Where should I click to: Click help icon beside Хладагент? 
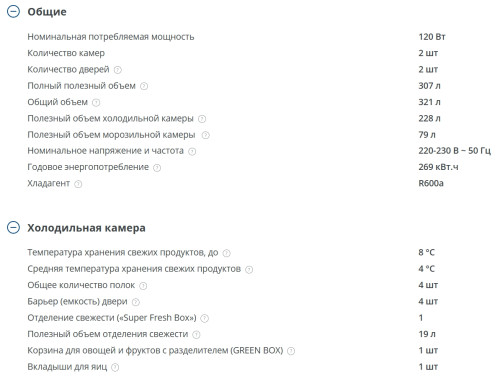click(78, 184)
